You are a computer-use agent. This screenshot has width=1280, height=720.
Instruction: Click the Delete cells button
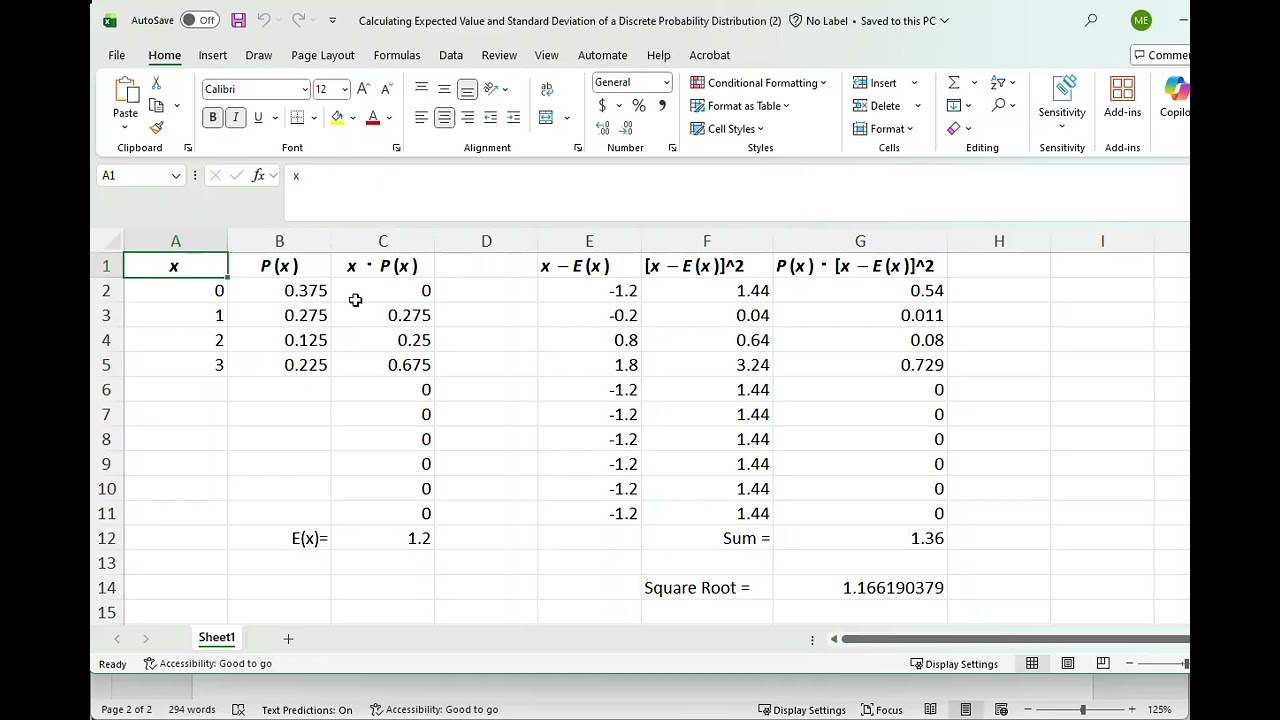[877, 106]
